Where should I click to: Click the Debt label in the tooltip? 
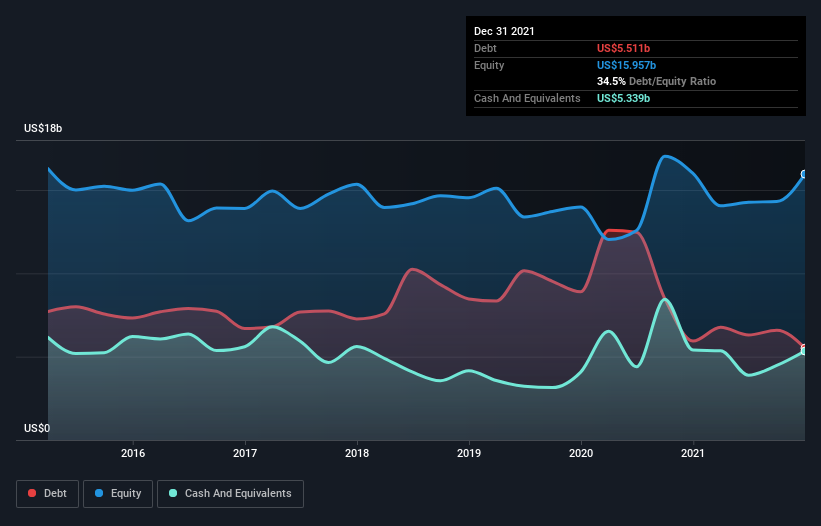click(x=485, y=48)
